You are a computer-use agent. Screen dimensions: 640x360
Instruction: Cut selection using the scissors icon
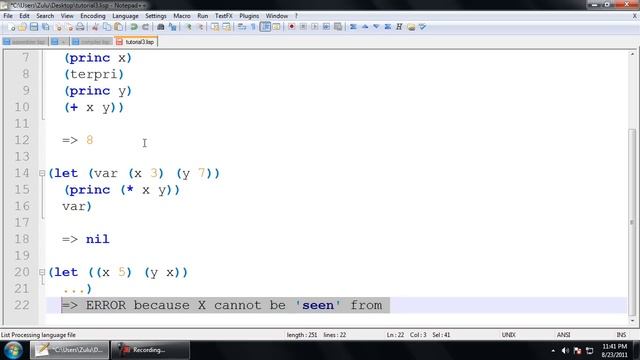[x=95, y=27]
